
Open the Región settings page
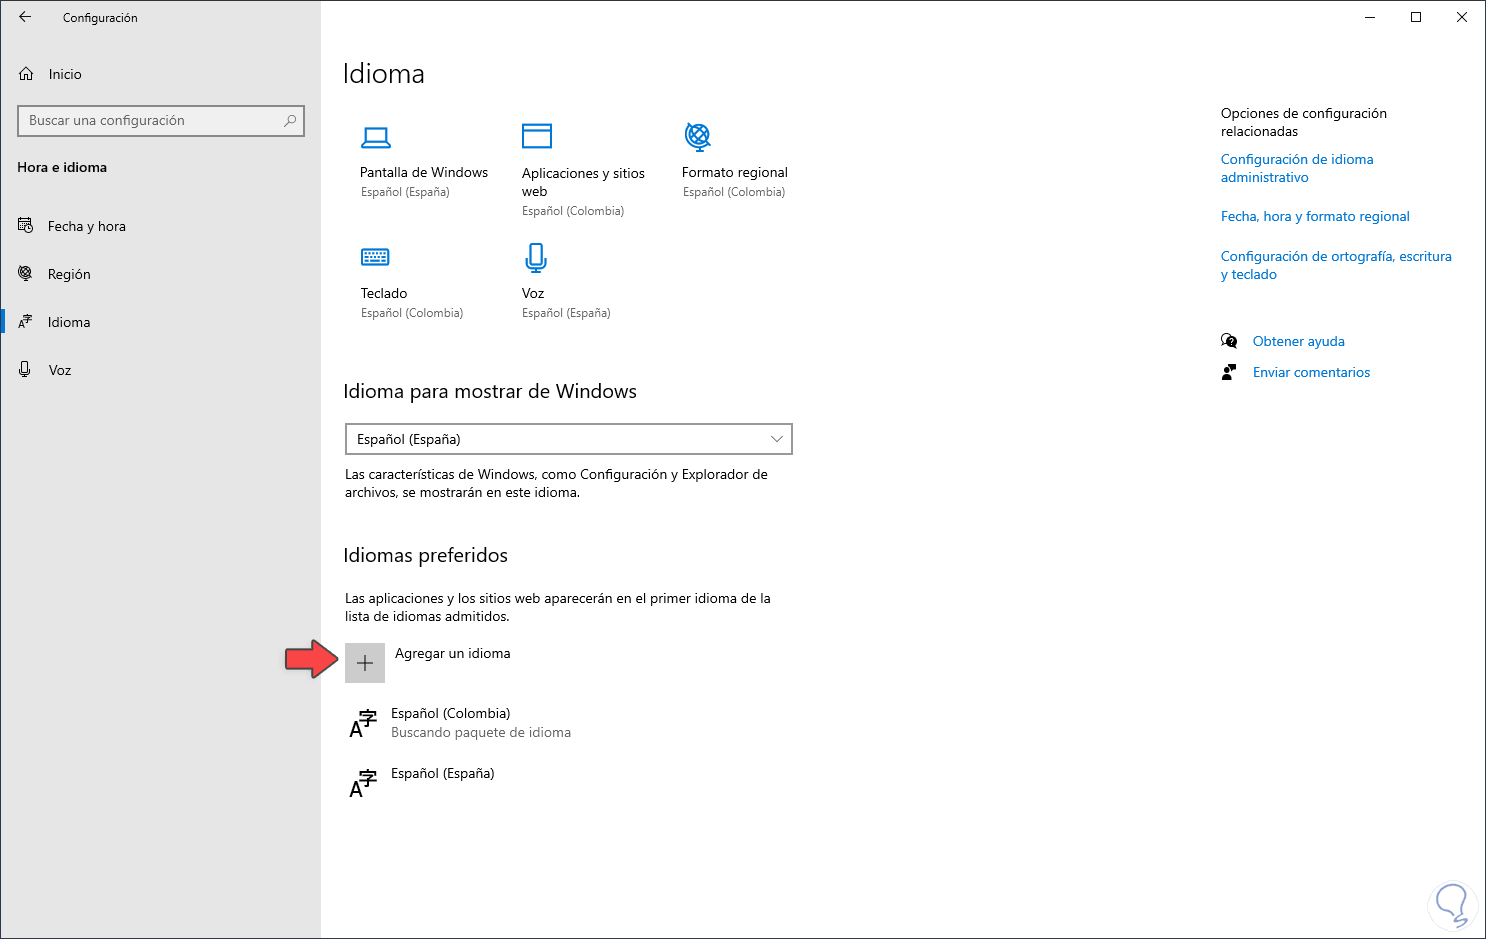click(69, 274)
